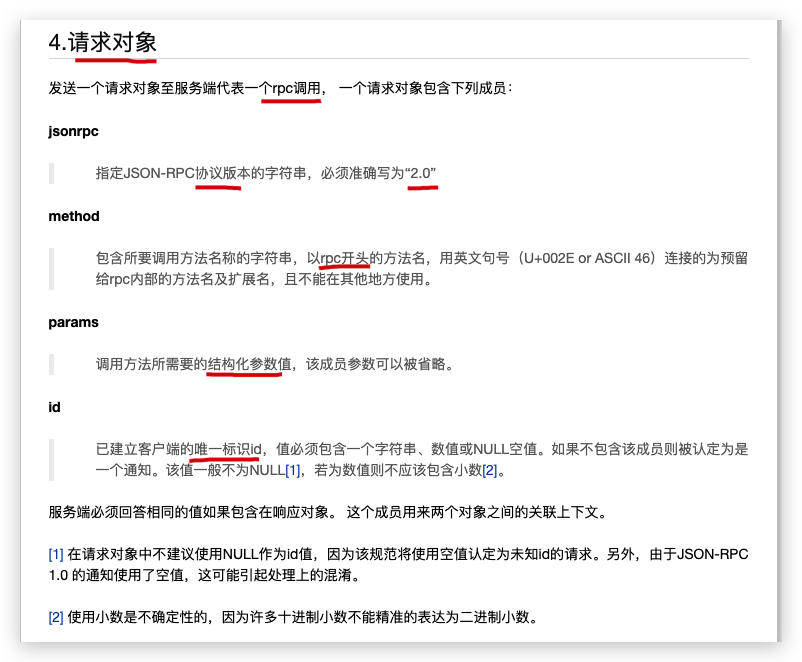This screenshot has height=662, width=802.
Task: Click the intro text 发送一个请求对象
Action: pos(104,88)
